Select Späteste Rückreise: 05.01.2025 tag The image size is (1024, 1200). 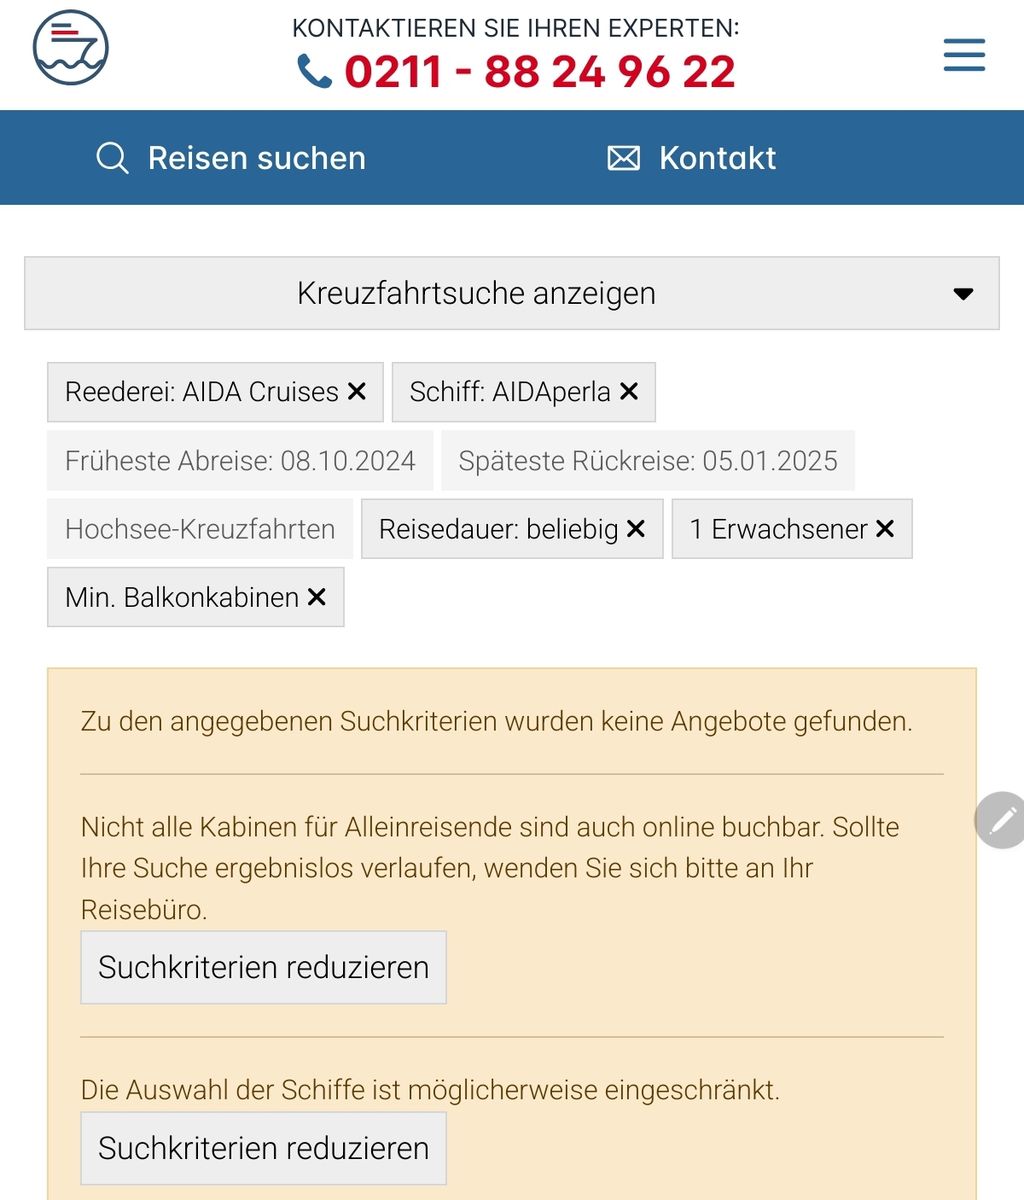coord(648,460)
